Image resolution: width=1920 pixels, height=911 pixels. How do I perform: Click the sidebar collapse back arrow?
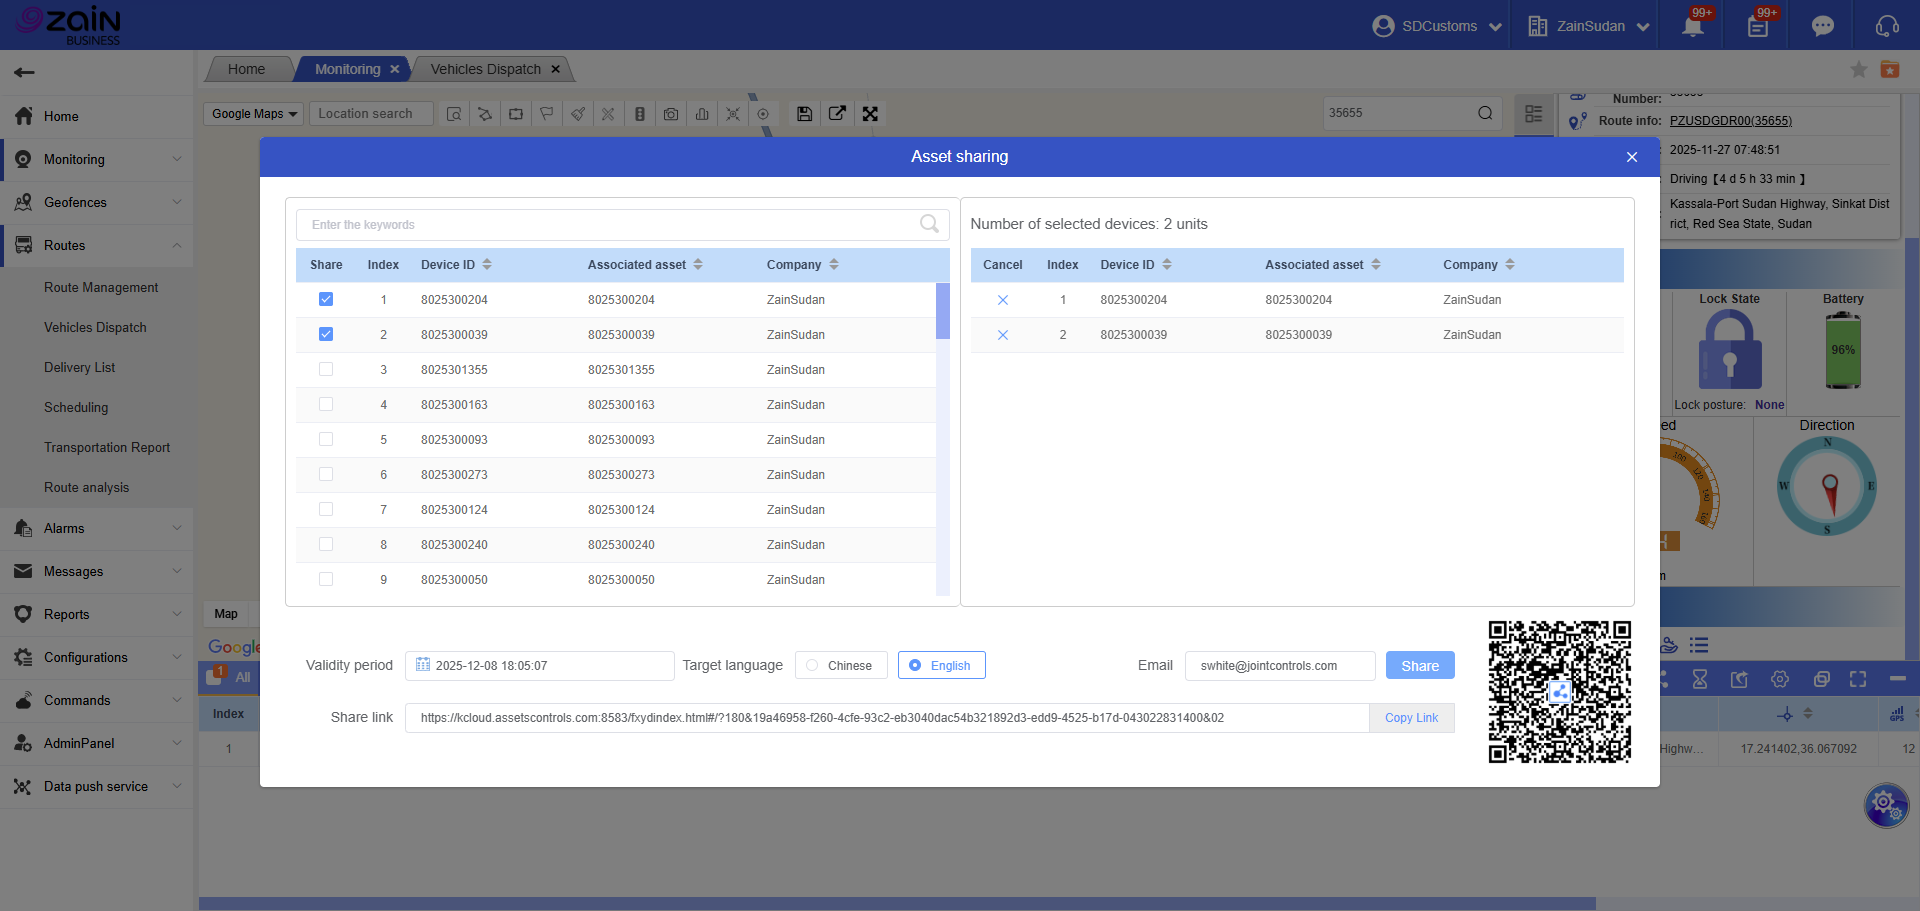[25, 72]
